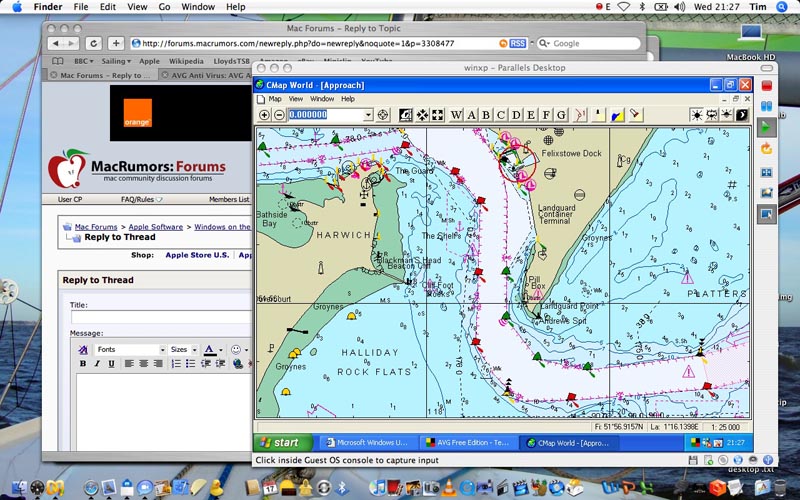Open the Fonts dropdown in message editor
800x500 pixels.
tap(131, 349)
